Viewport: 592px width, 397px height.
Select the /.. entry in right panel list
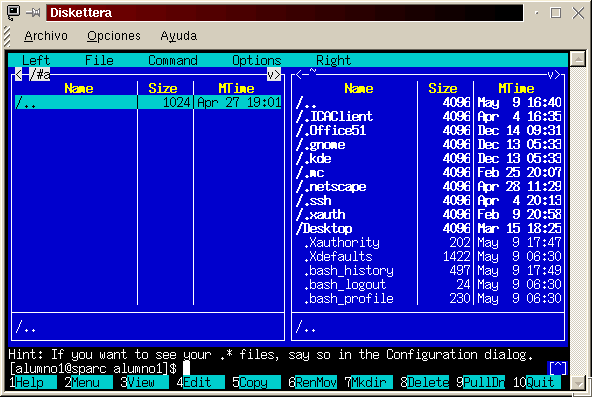[x=428, y=102]
